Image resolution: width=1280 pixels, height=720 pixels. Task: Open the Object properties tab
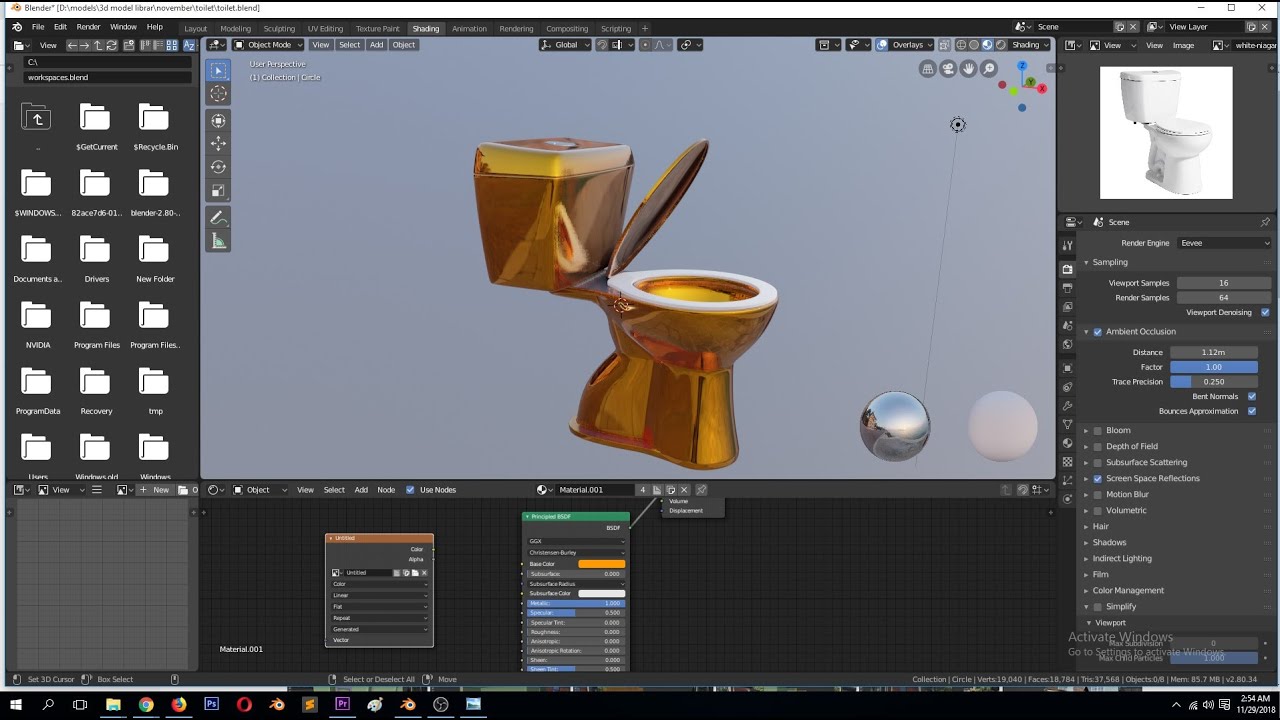click(x=1067, y=368)
